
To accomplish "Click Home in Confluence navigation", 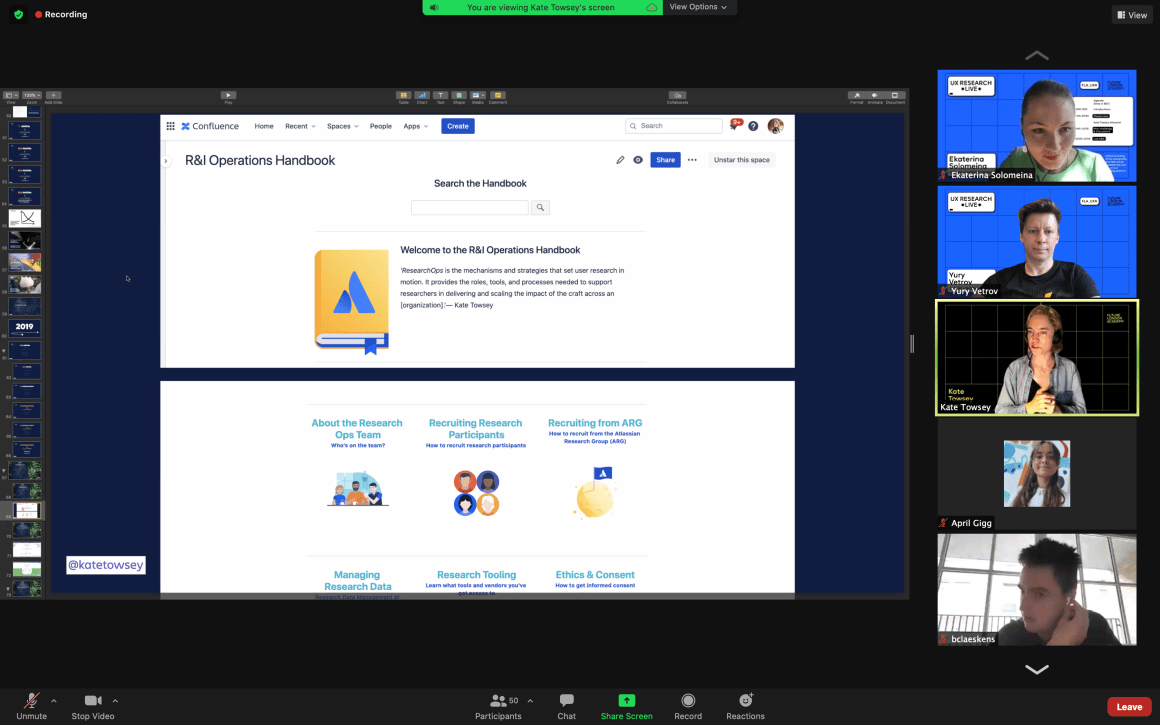I will click(x=264, y=127).
